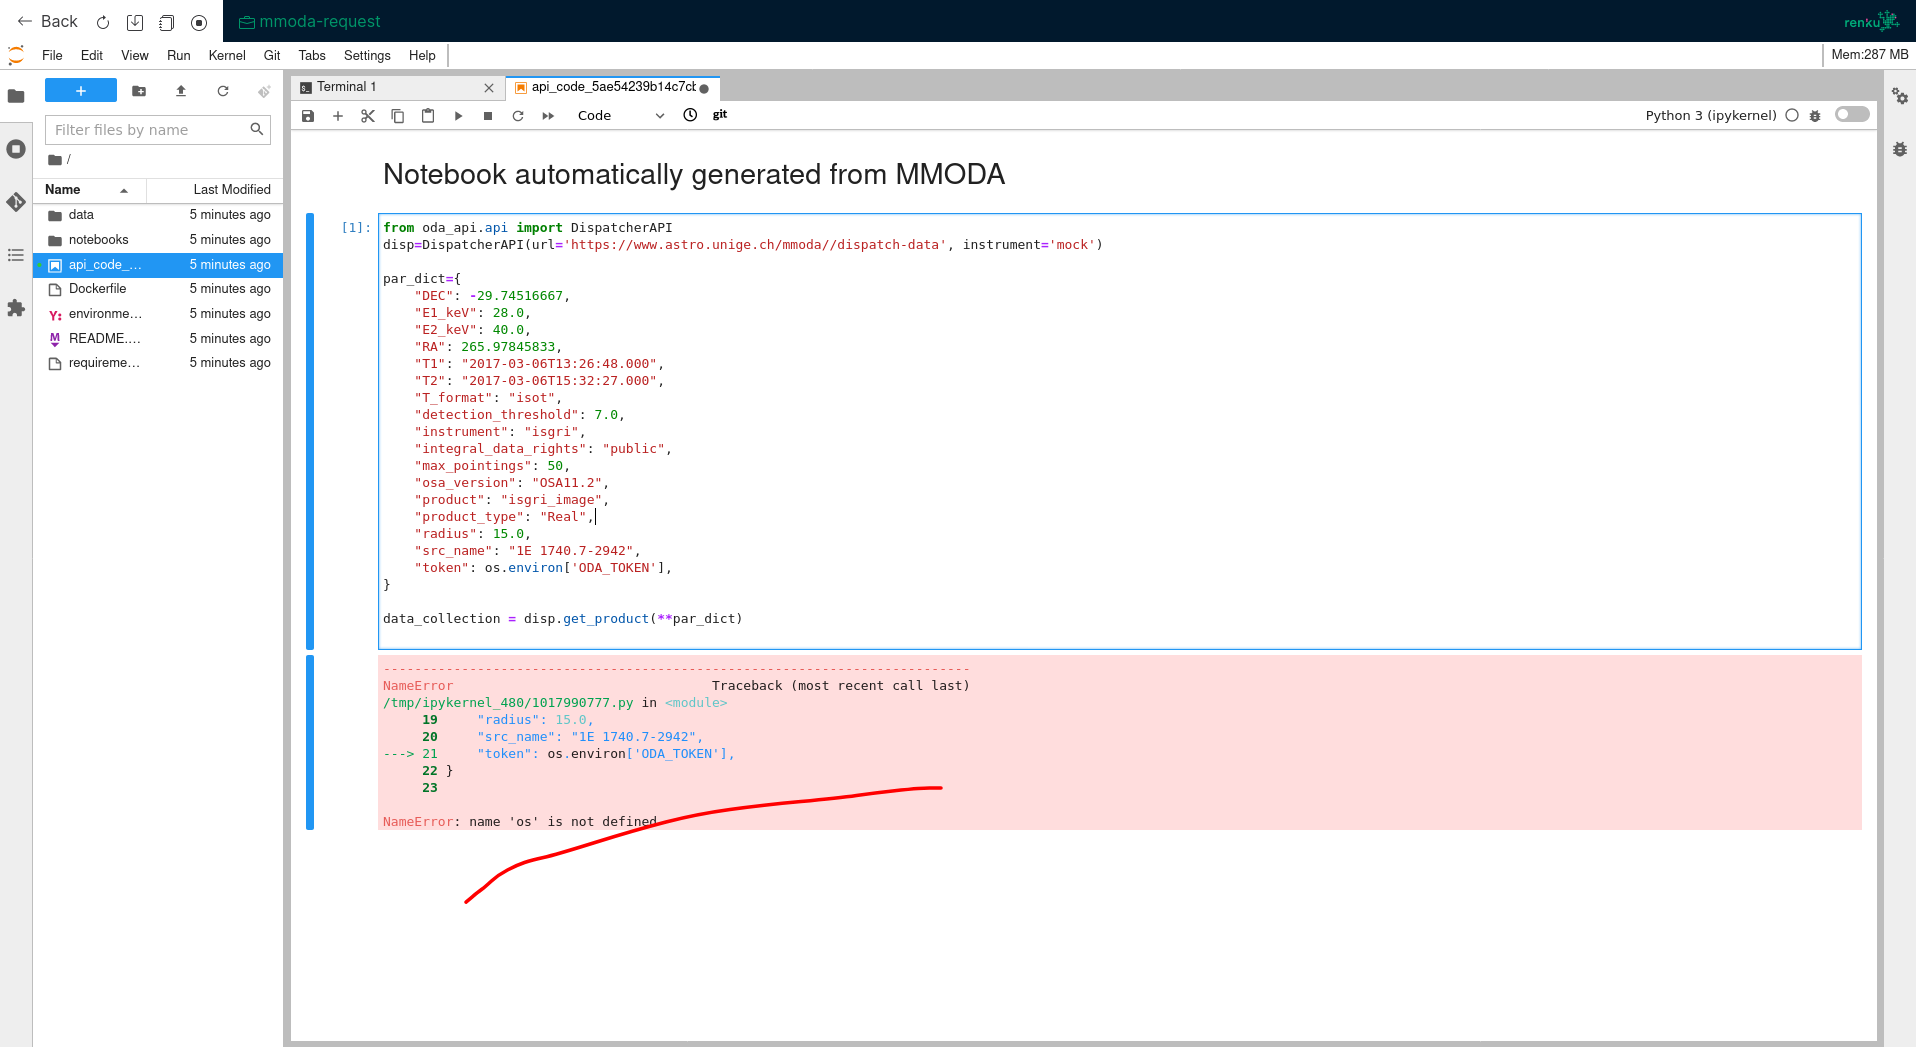The height and width of the screenshot is (1047, 1916).
Task: Upload files using the upload icon
Action: 181,91
